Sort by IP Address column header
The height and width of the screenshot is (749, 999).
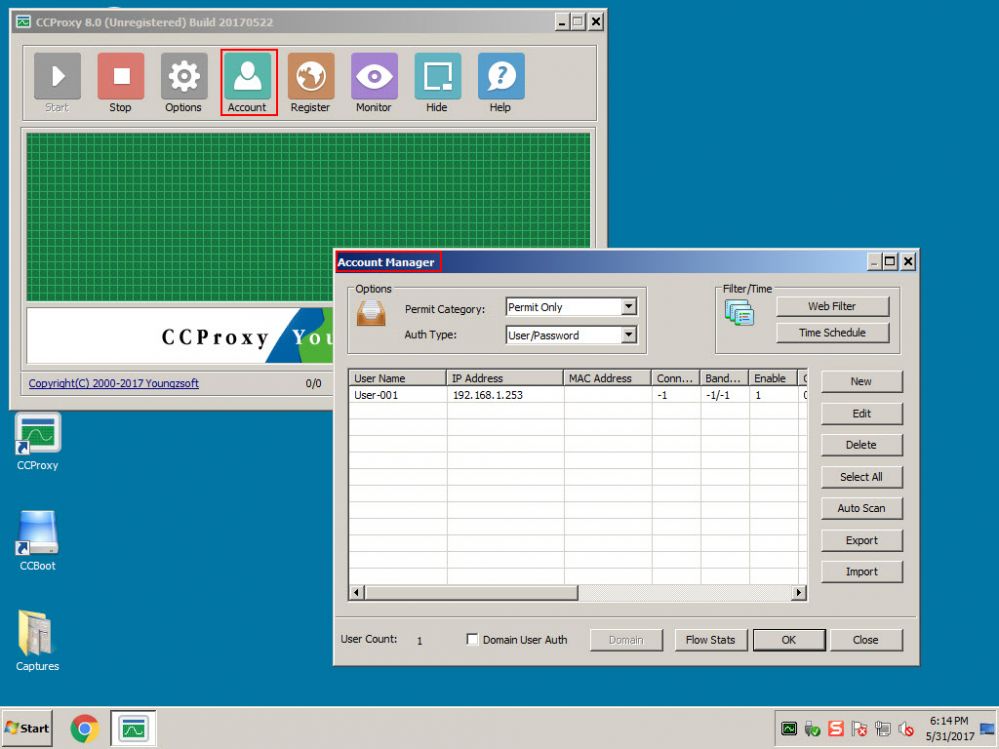pyautogui.click(x=505, y=378)
